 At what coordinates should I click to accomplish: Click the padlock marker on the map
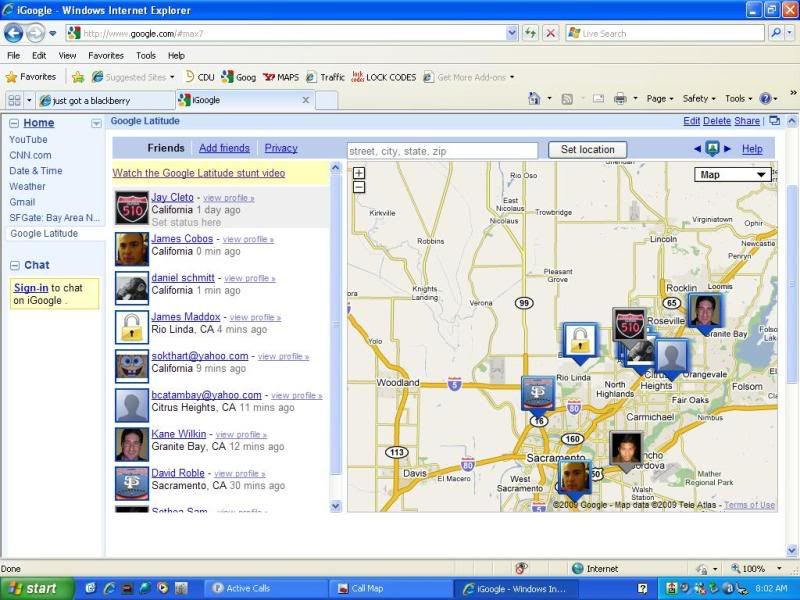pos(580,341)
